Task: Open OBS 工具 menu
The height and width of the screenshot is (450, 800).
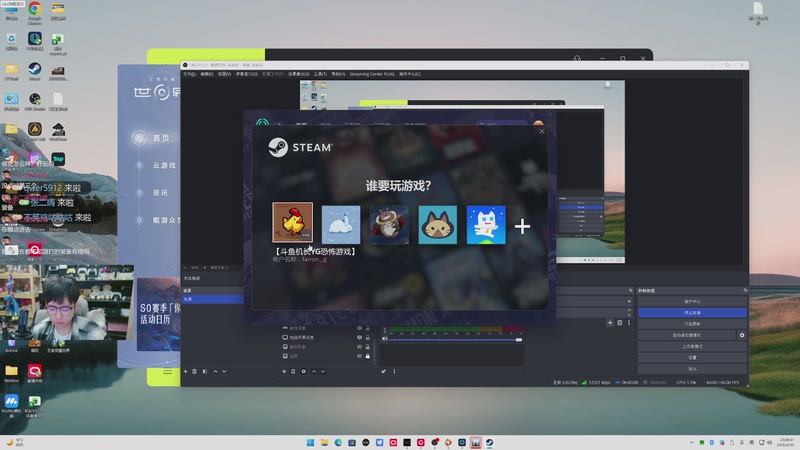Action: tap(320, 74)
